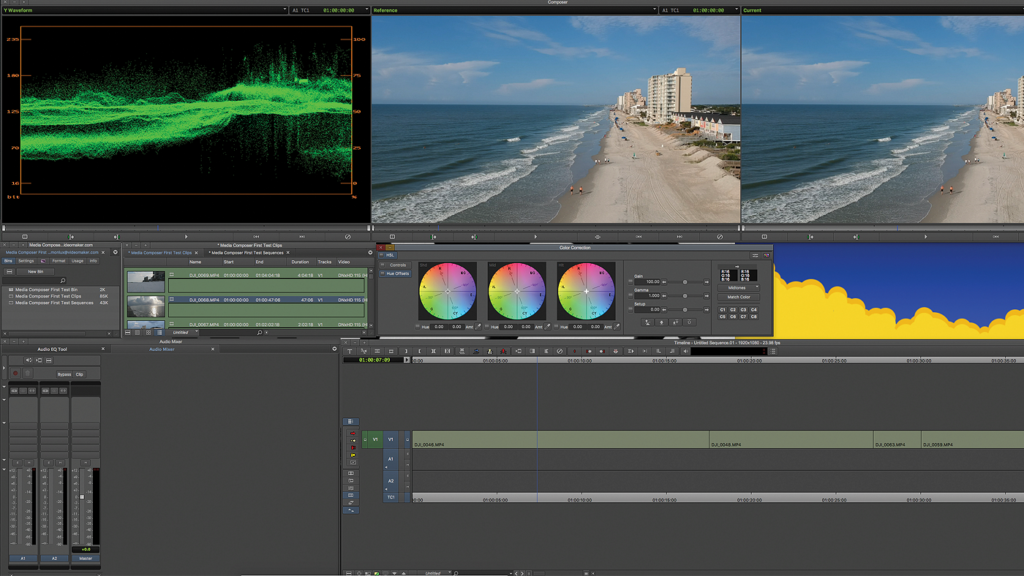Click the record button in Audio Mixer

tap(15, 374)
